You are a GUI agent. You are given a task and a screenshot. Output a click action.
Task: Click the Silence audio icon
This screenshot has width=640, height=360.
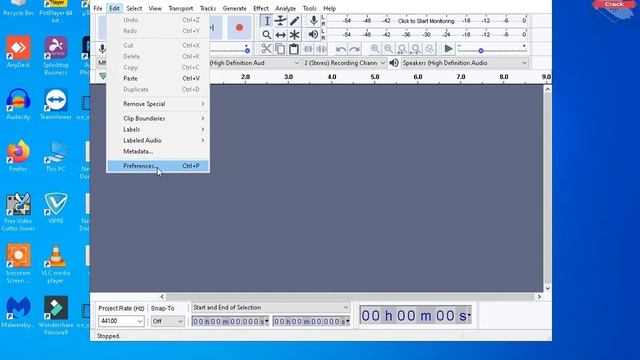(x=322, y=49)
